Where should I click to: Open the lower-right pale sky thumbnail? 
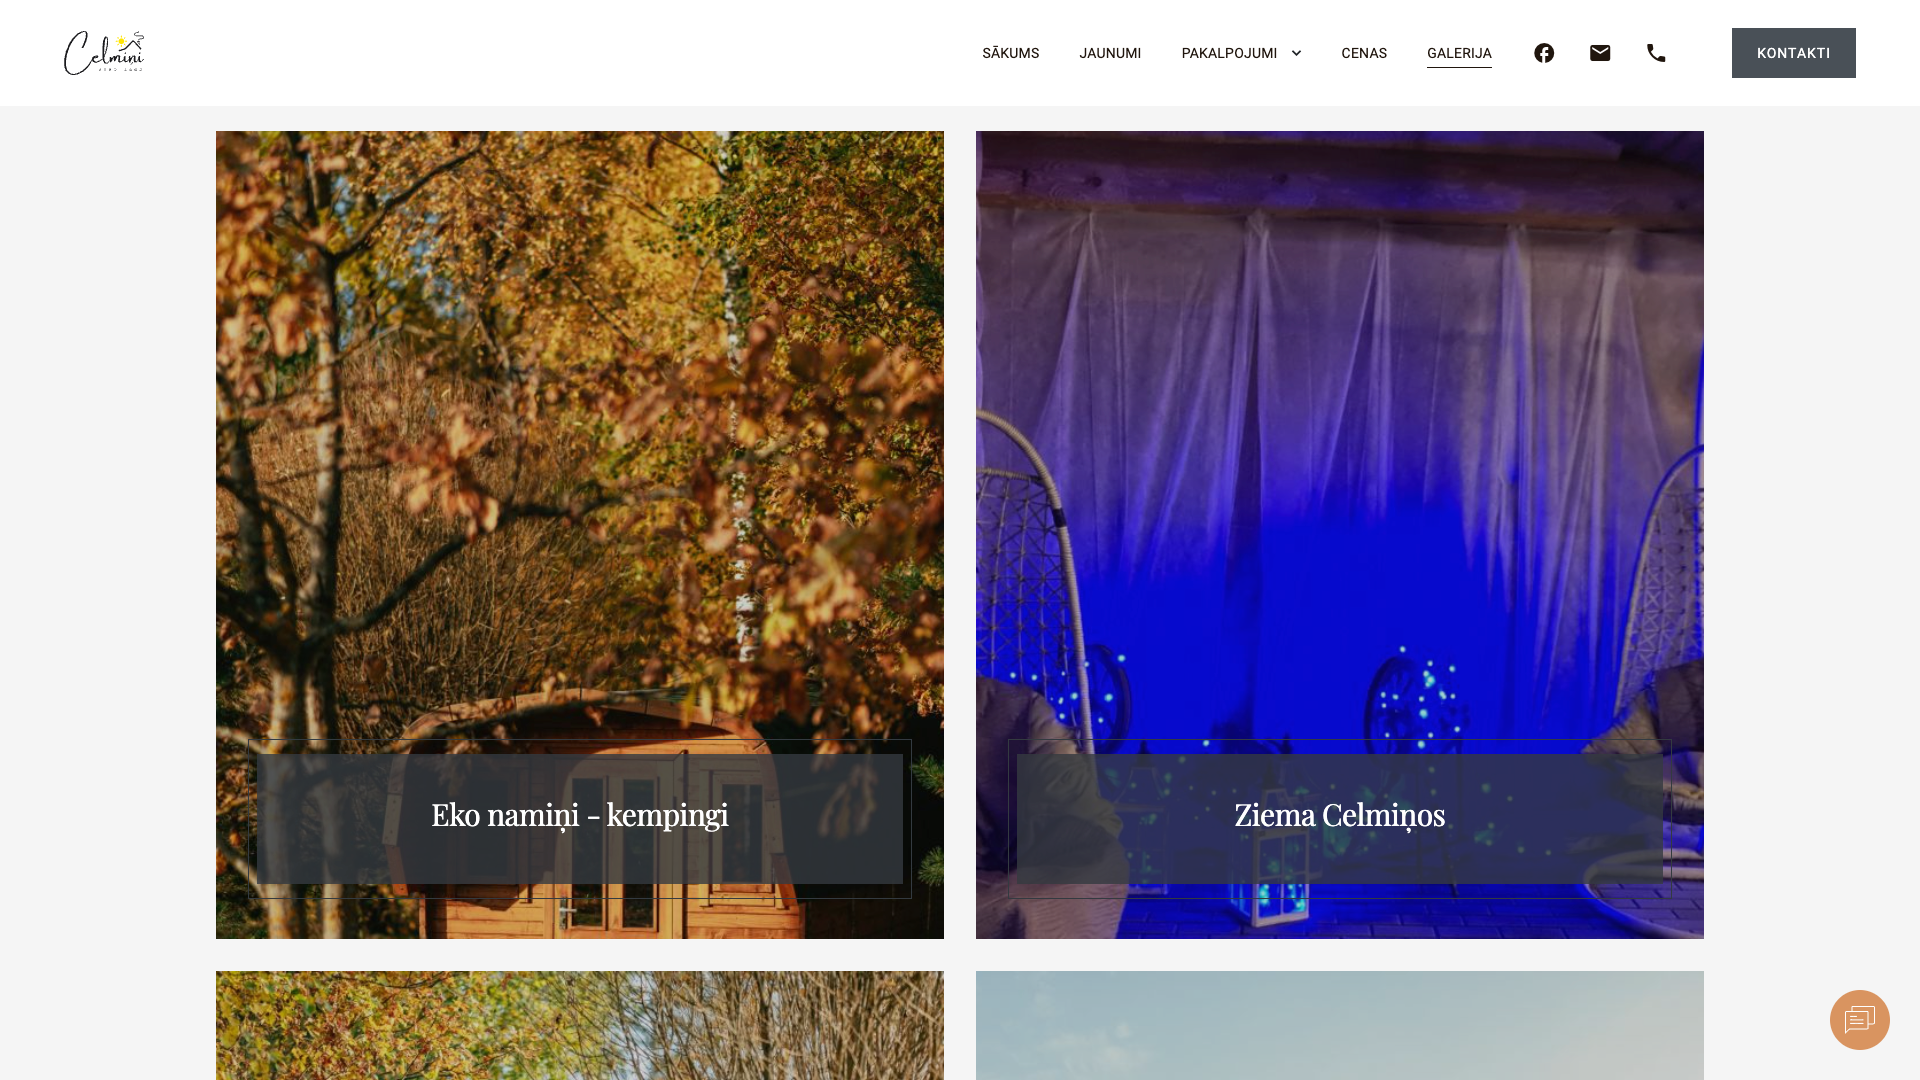(x=1340, y=1025)
